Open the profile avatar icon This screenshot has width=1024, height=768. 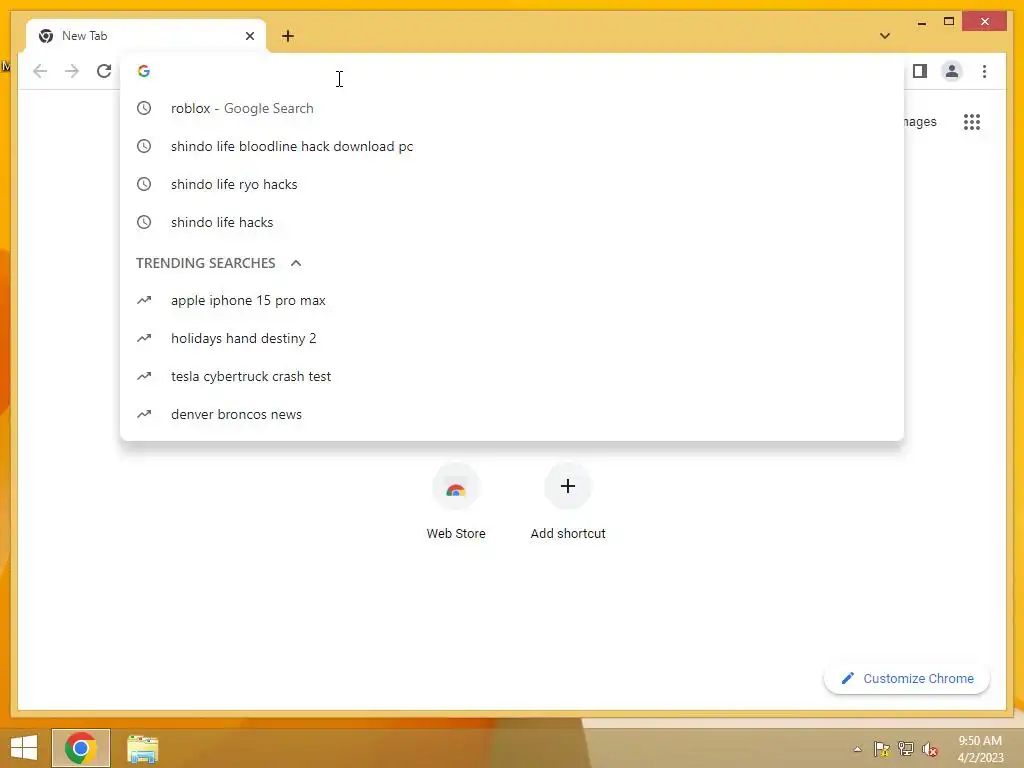(x=952, y=71)
